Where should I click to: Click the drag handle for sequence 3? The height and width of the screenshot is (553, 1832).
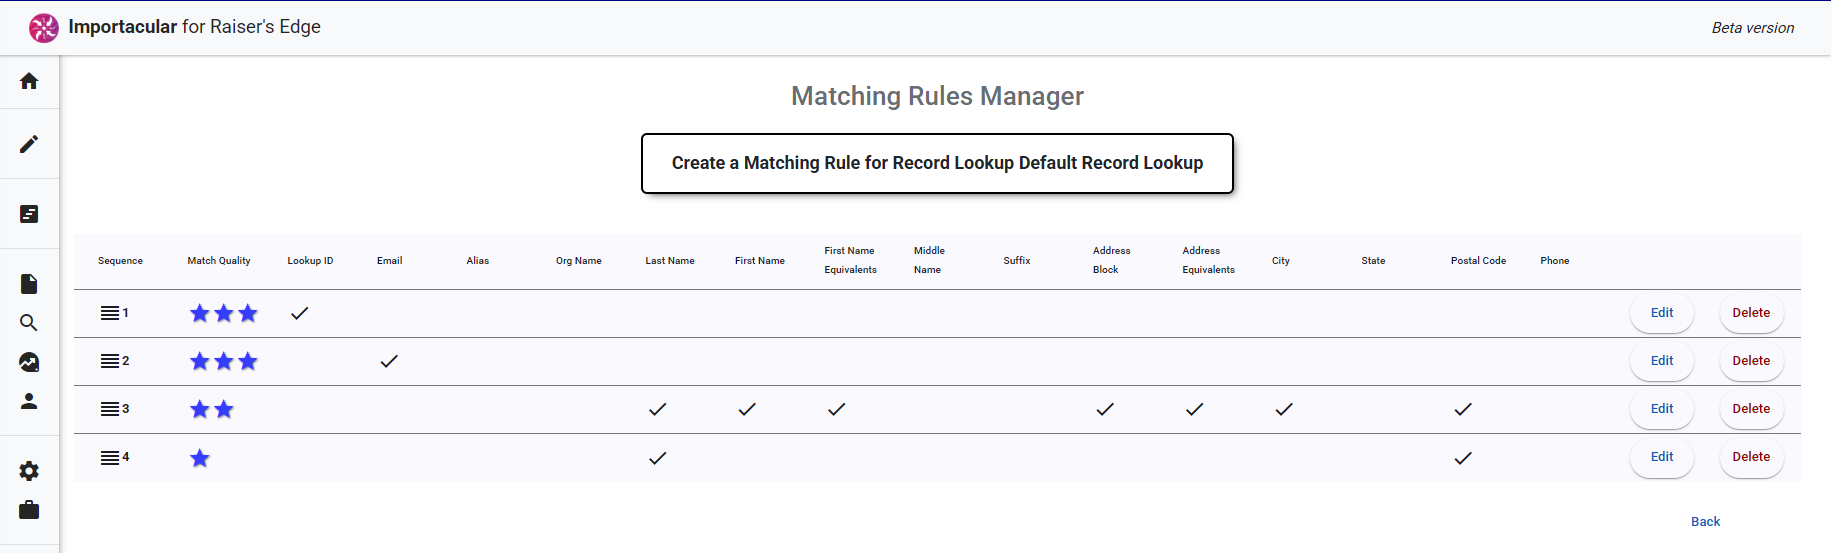click(x=110, y=409)
